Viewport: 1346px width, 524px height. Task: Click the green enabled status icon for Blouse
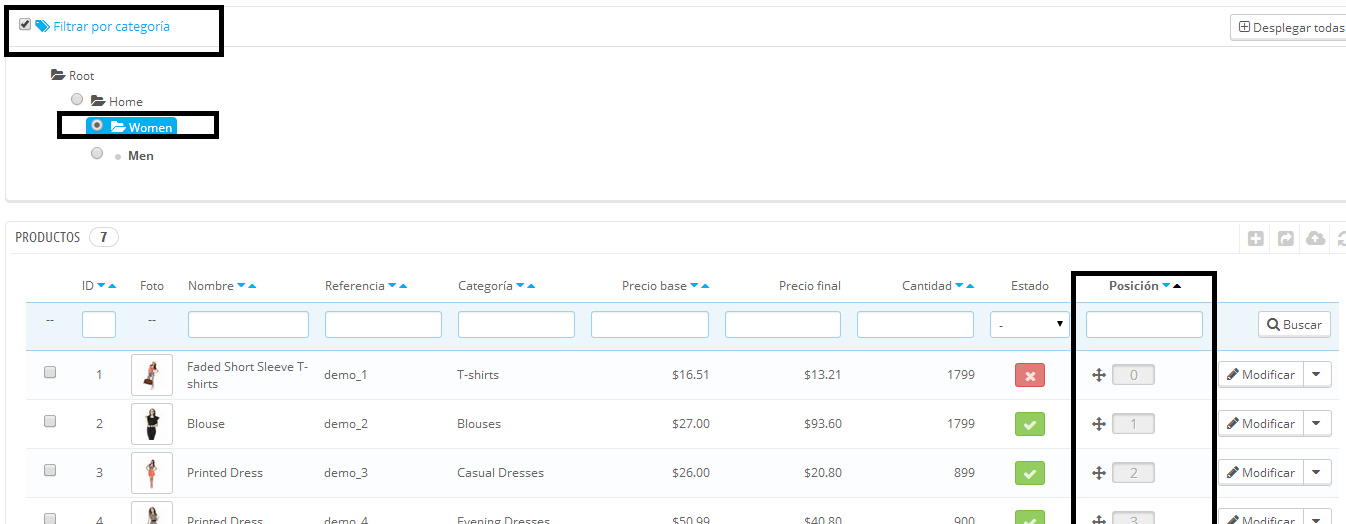click(x=1029, y=424)
